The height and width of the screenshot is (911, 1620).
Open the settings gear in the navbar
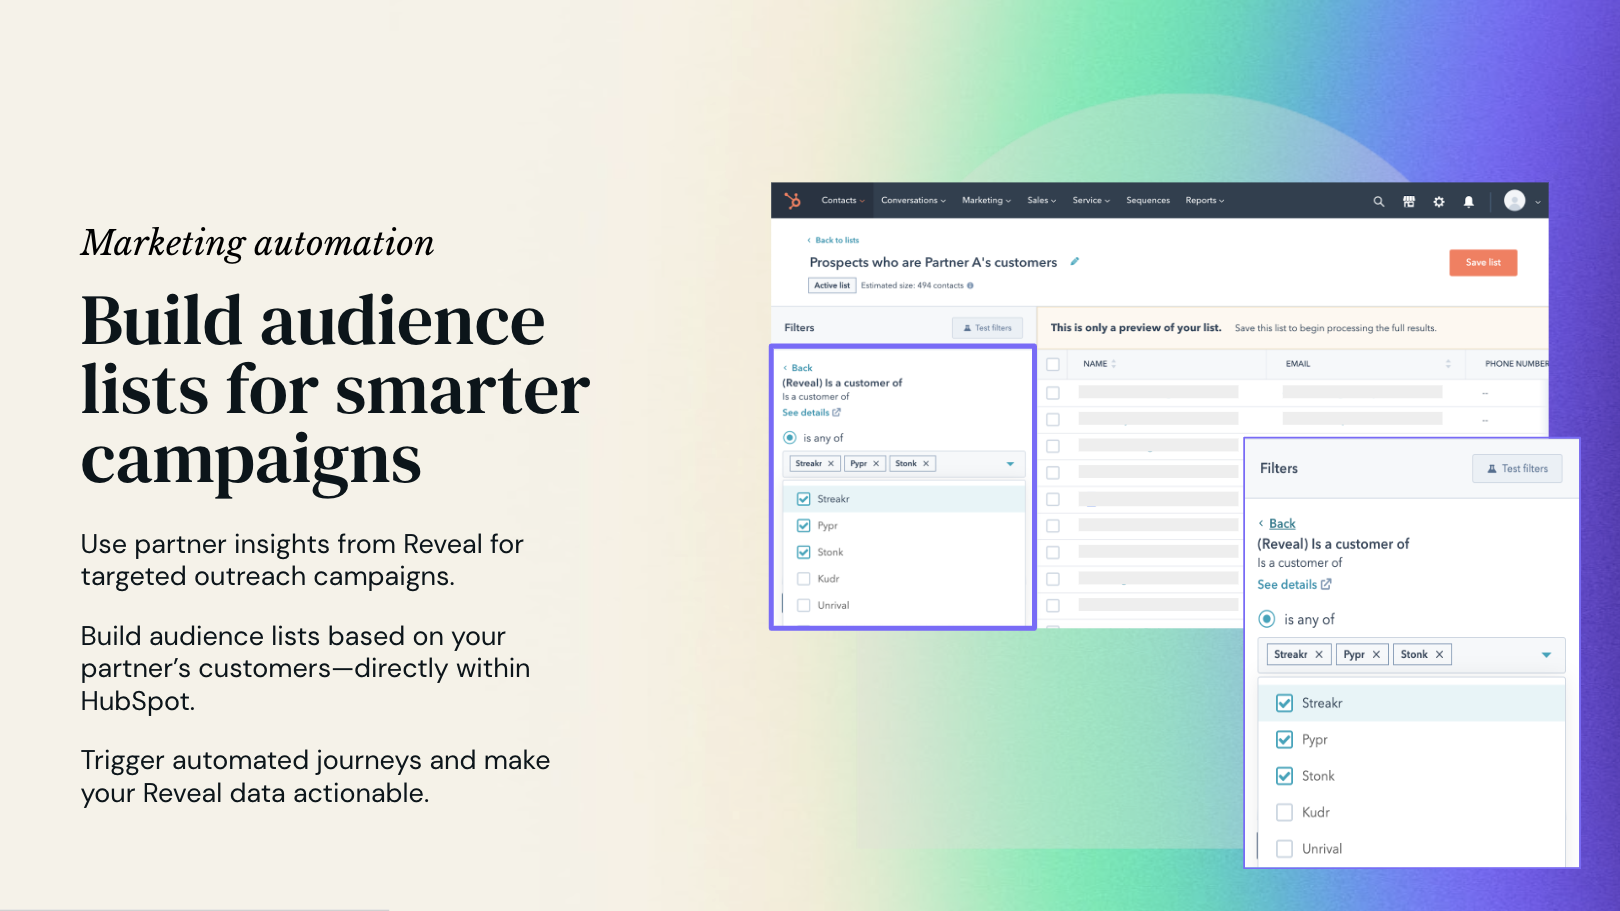coord(1439,201)
